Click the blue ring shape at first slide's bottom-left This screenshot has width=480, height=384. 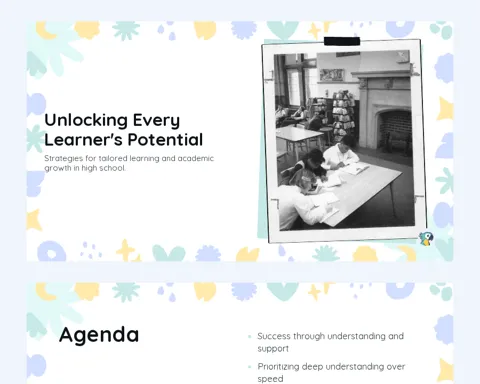pos(52,251)
